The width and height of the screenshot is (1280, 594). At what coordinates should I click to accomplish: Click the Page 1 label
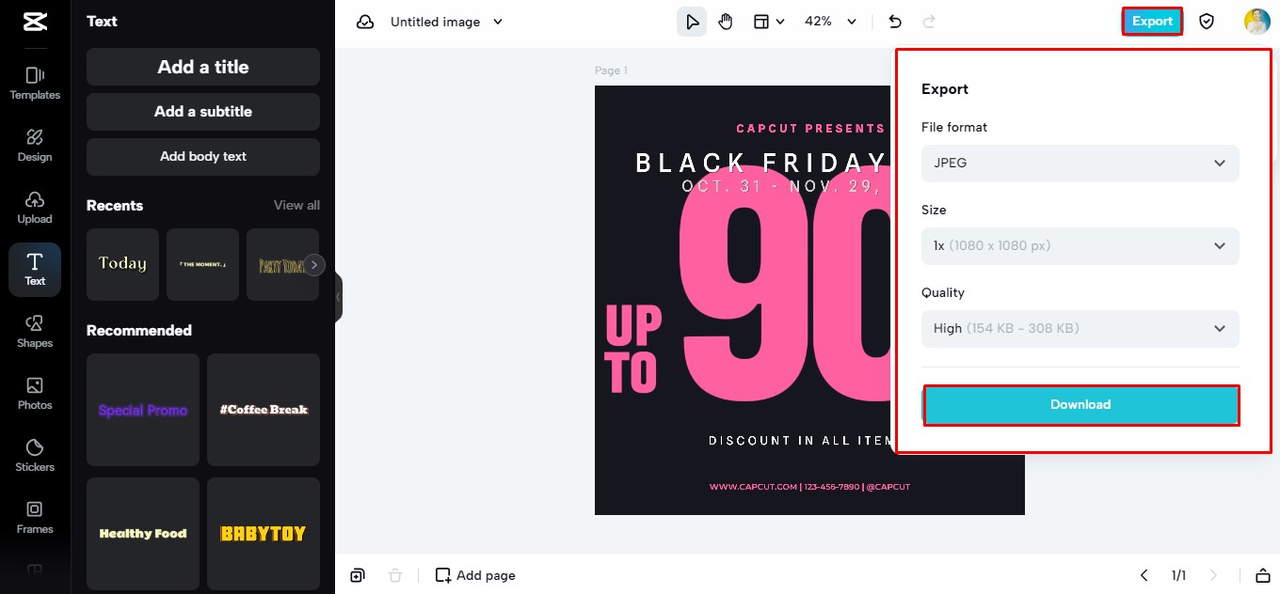(x=611, y=71)
